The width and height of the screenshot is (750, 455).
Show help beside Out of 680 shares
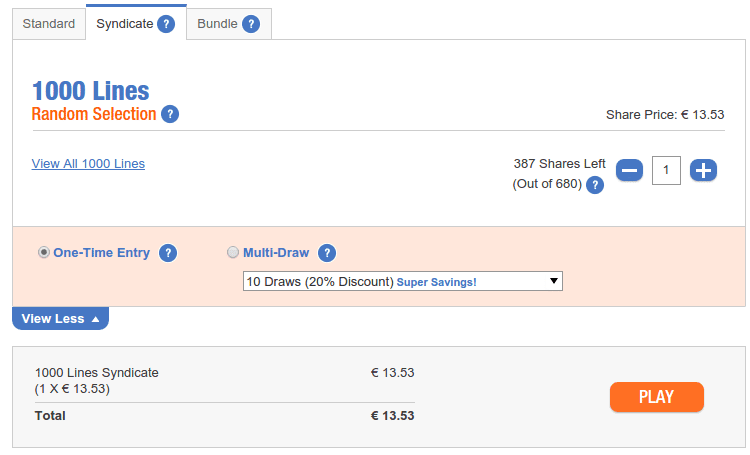(595, 185)
